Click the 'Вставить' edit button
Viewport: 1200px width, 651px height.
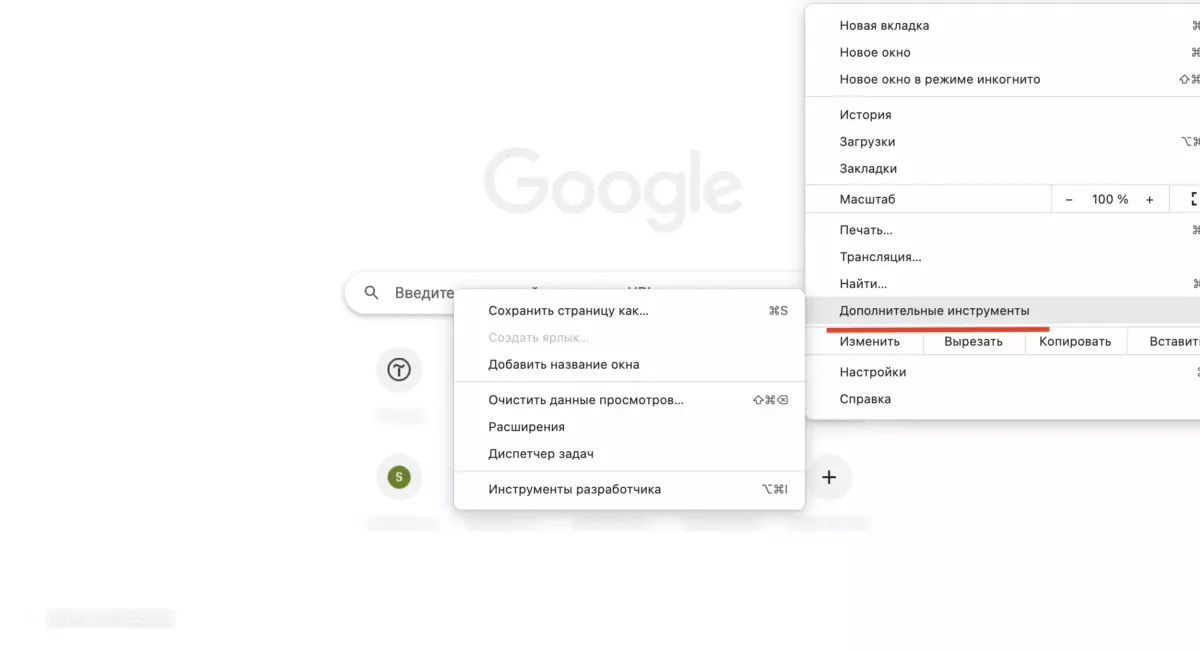(1165, 341)
